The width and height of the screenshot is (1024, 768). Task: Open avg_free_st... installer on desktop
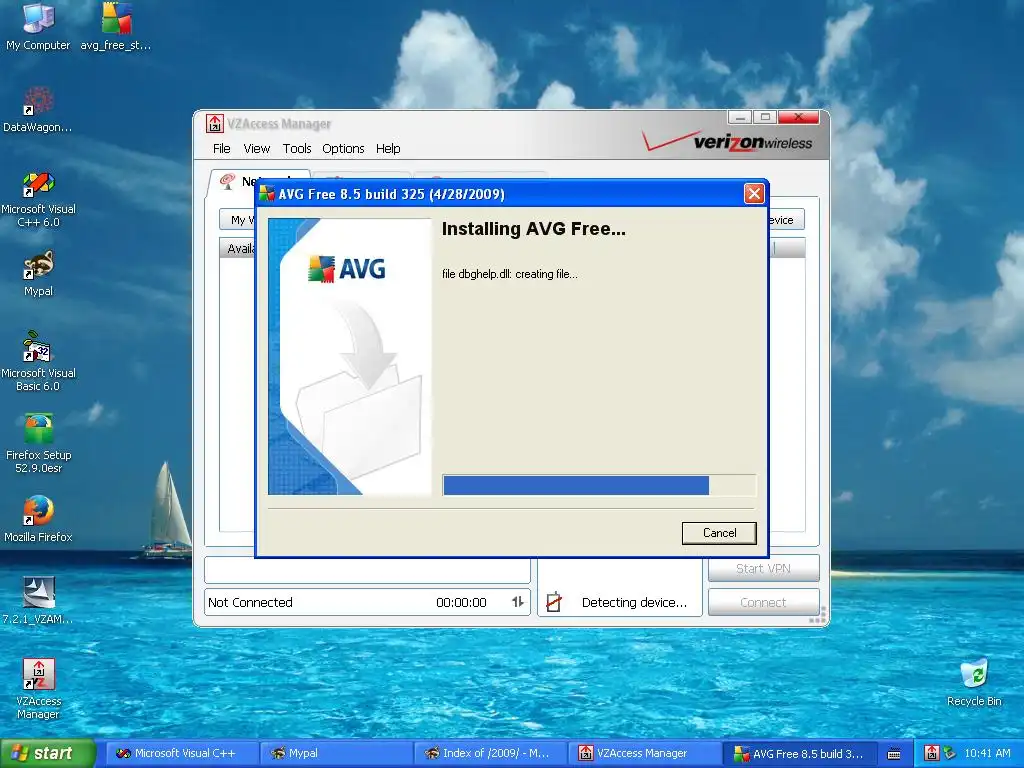116,26
